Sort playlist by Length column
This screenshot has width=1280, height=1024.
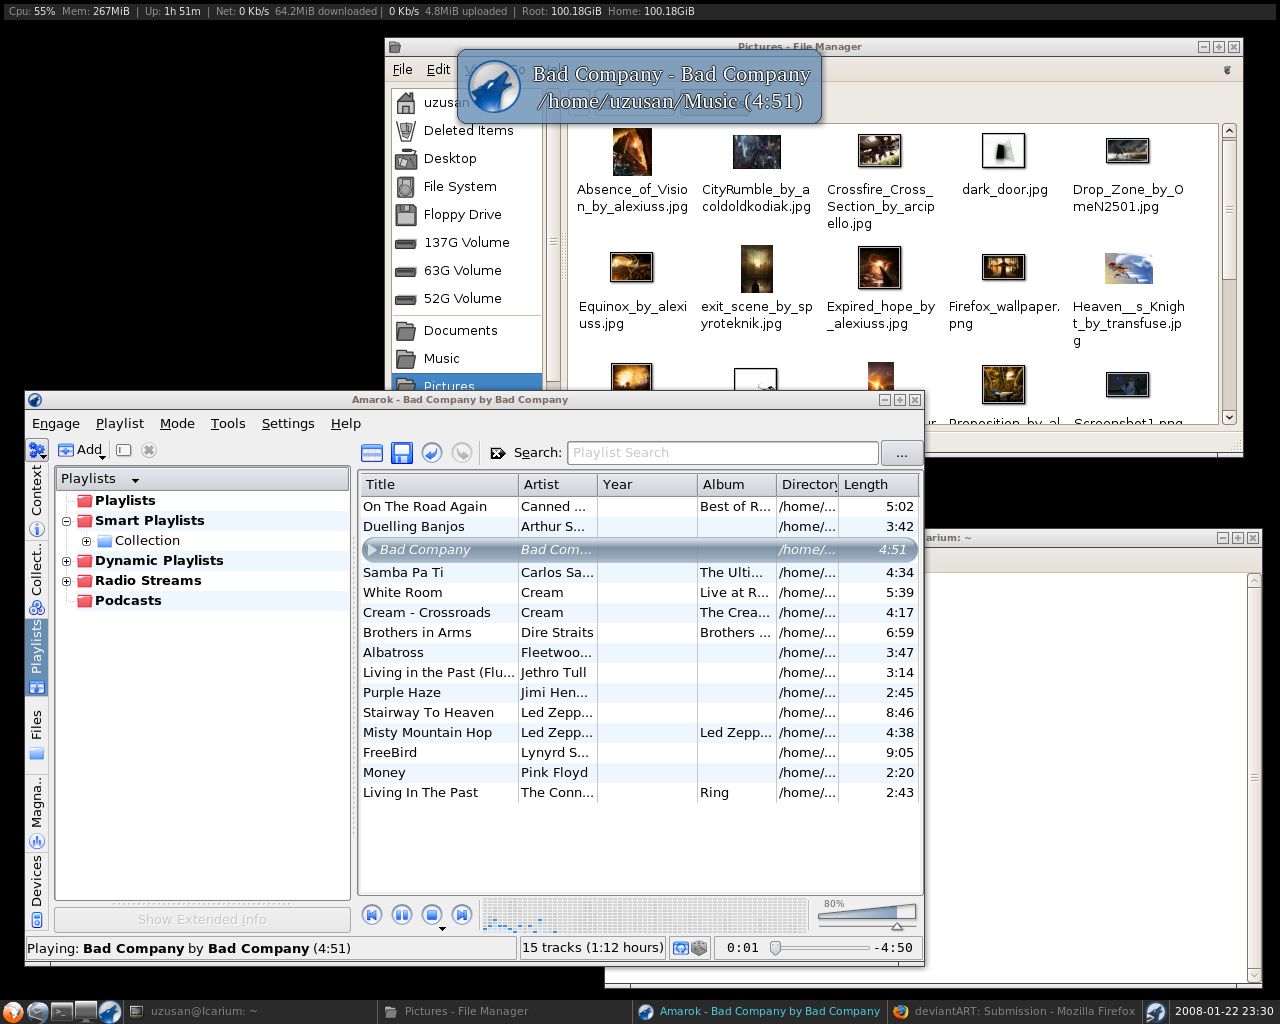coord(878,485)
